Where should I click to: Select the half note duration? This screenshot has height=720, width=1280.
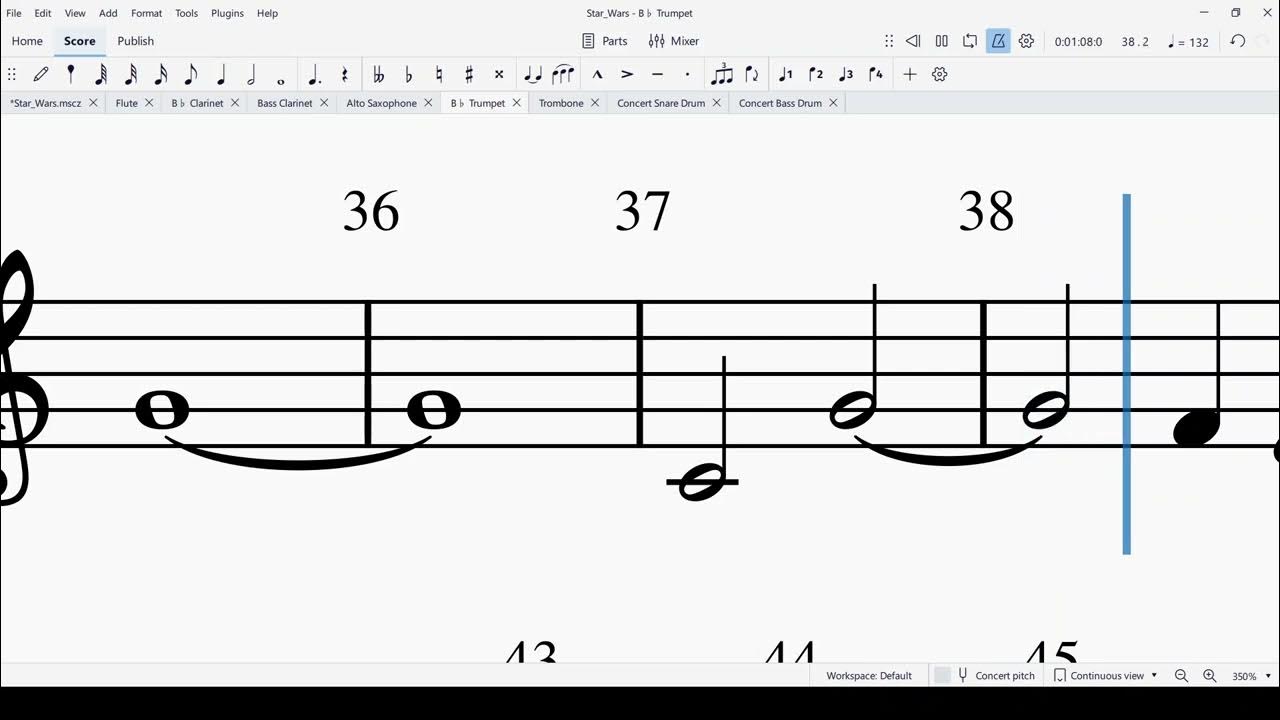(251, 74)
